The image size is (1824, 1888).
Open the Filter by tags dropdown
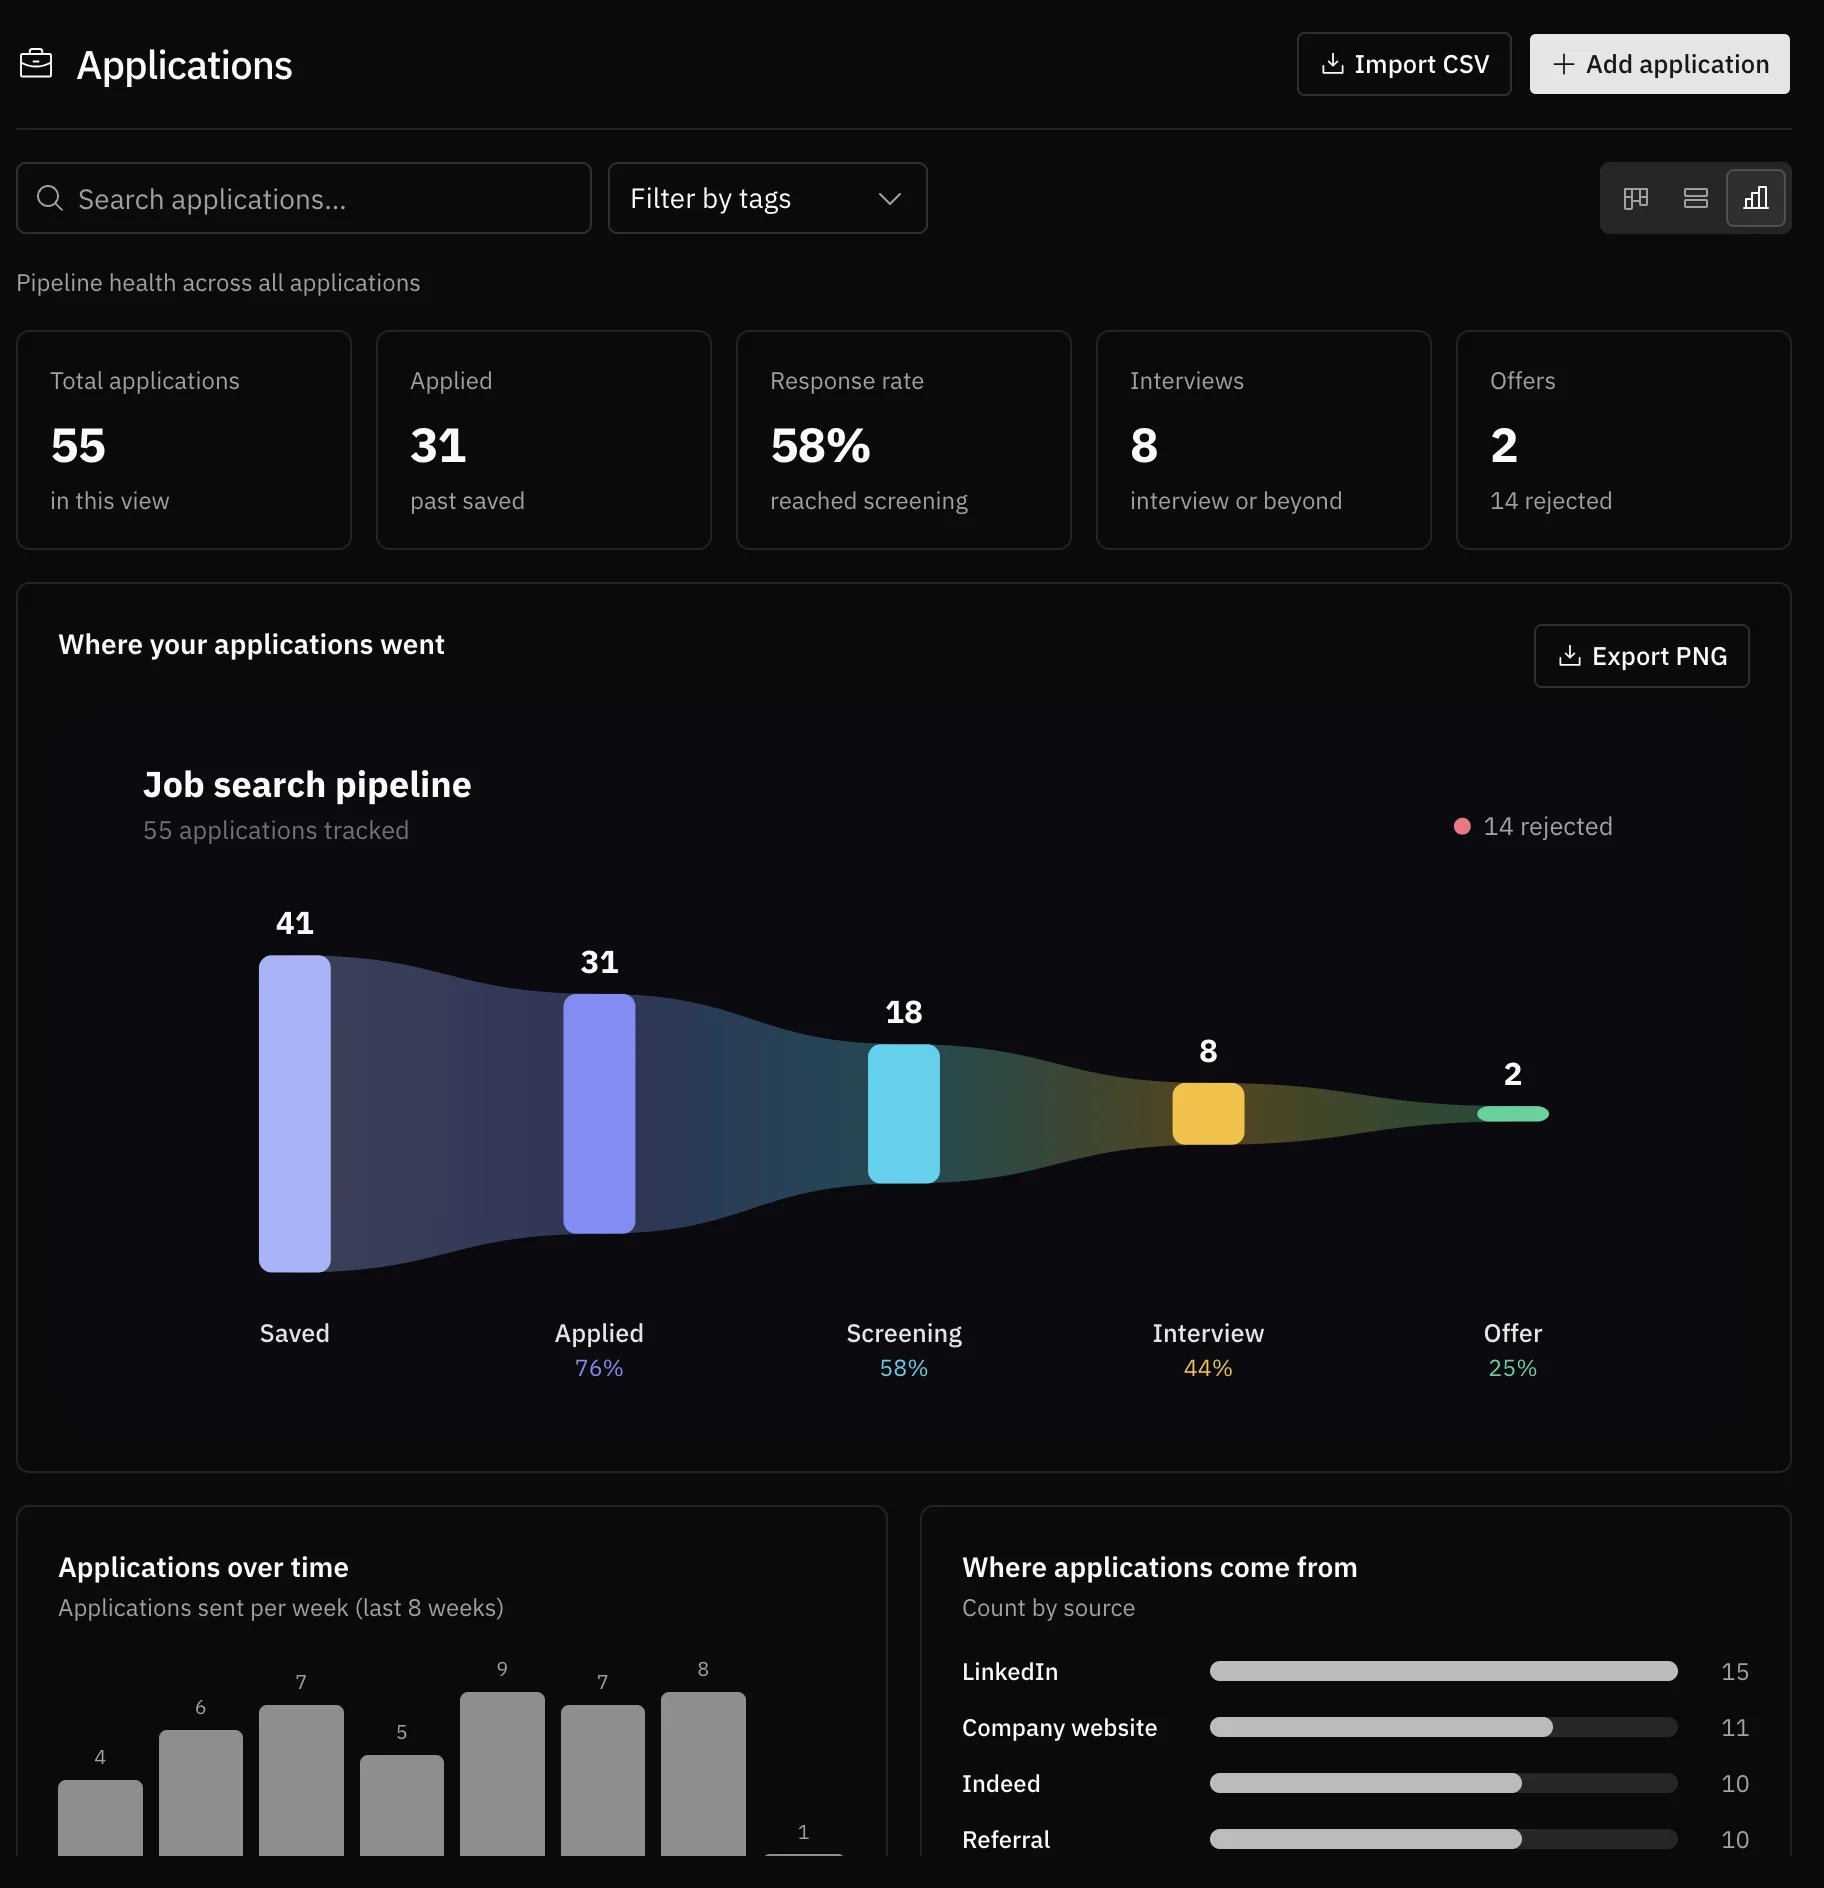coord(767,198)
